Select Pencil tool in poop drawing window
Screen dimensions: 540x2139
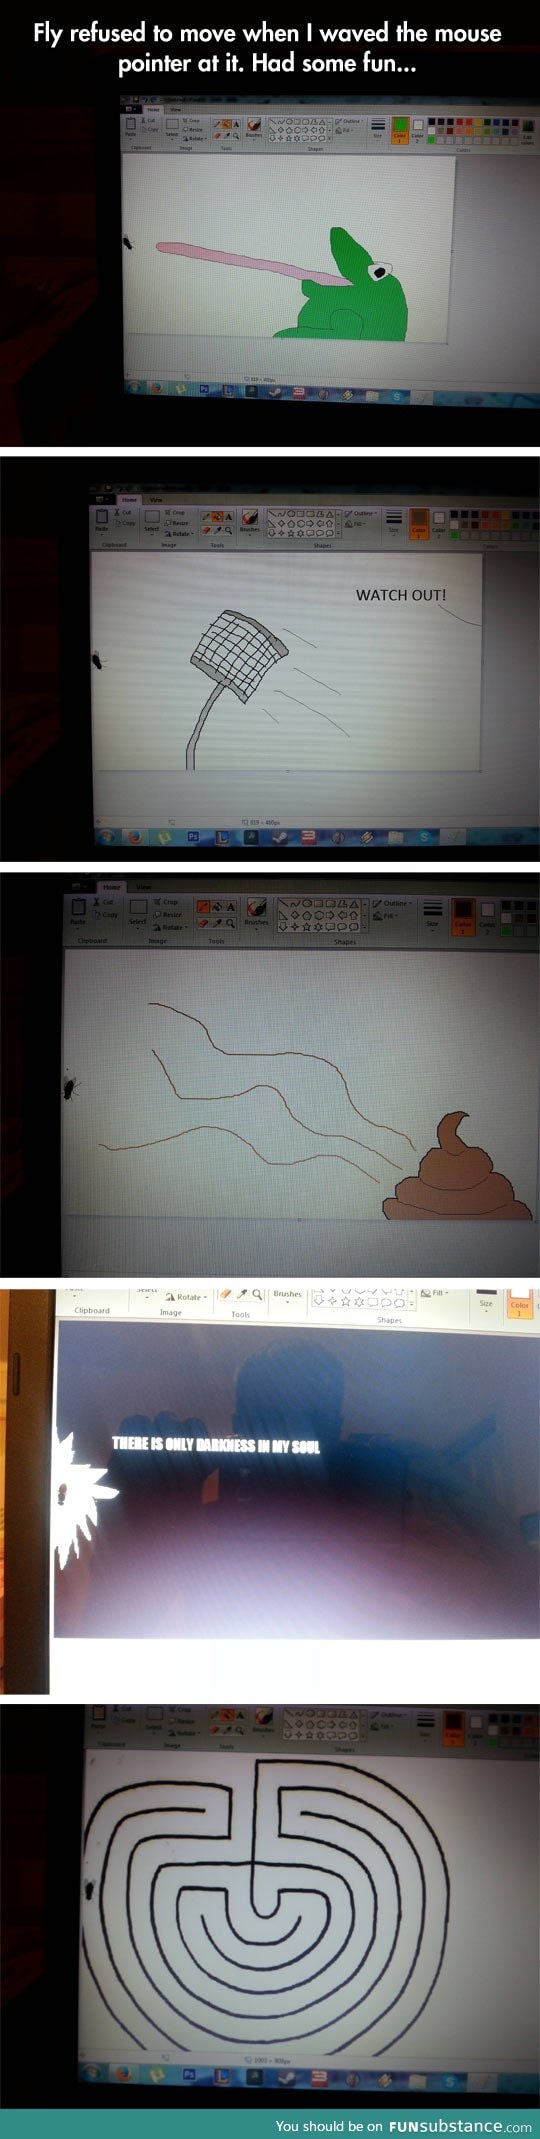click(x=204, y=906)
